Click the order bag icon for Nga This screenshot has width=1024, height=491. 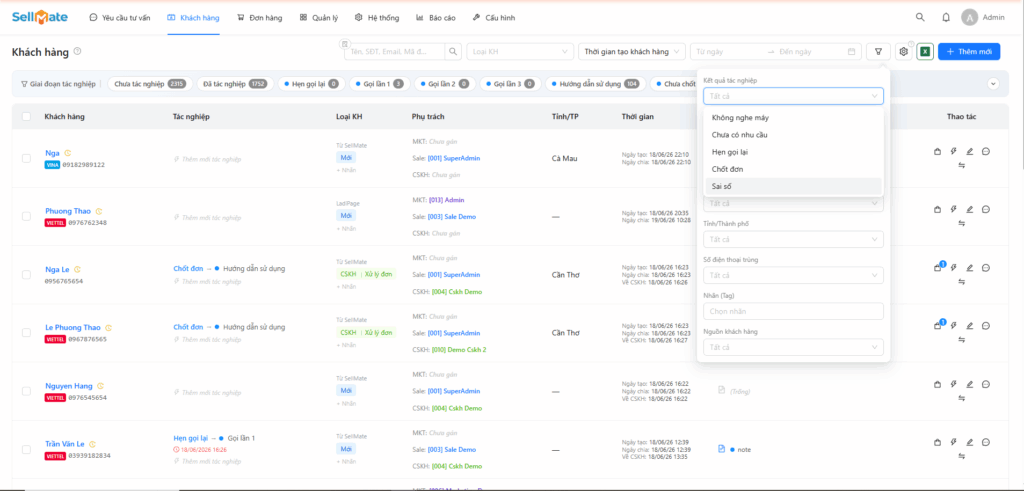tap(938, 151)
